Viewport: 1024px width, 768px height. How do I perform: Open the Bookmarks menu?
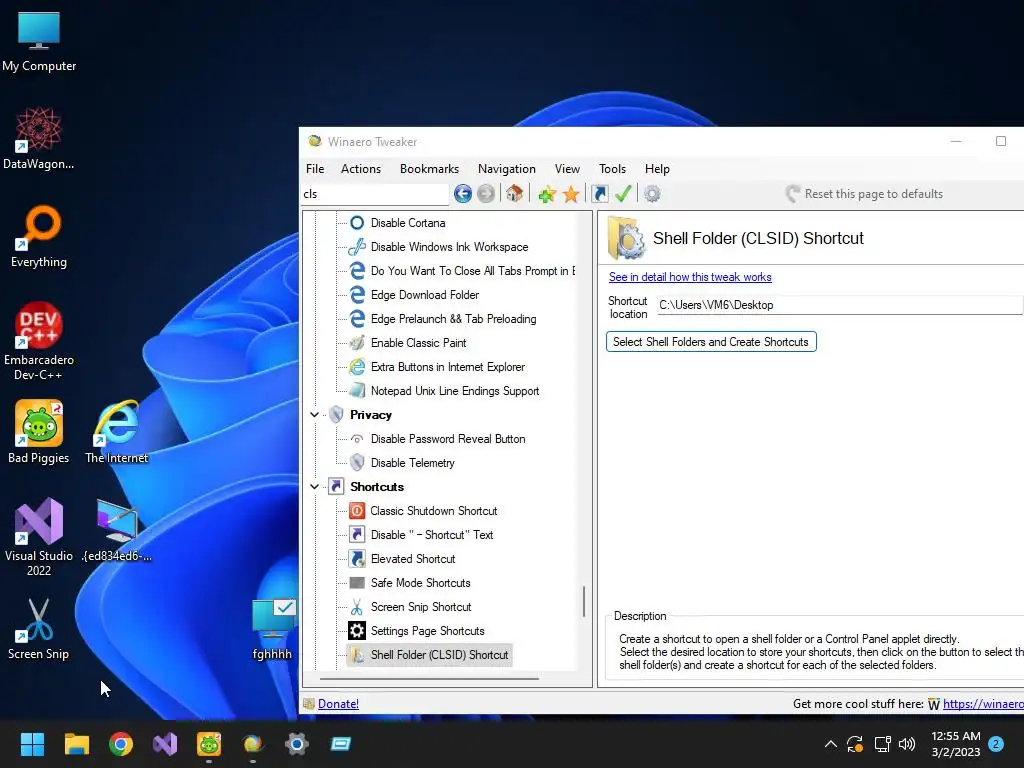[429, 168]
